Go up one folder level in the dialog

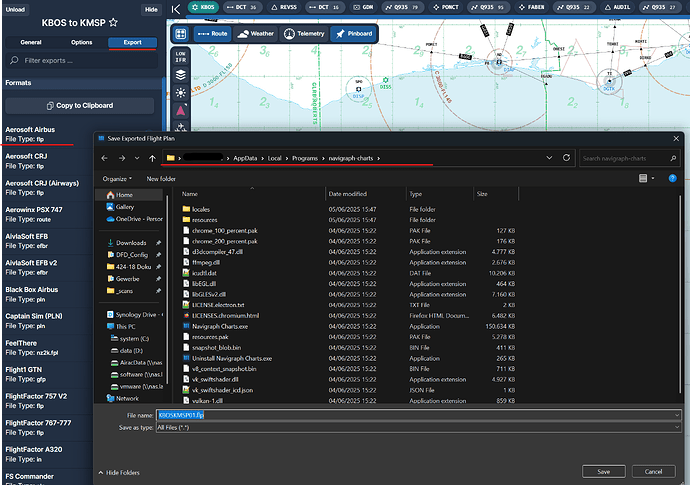[151, 158]
